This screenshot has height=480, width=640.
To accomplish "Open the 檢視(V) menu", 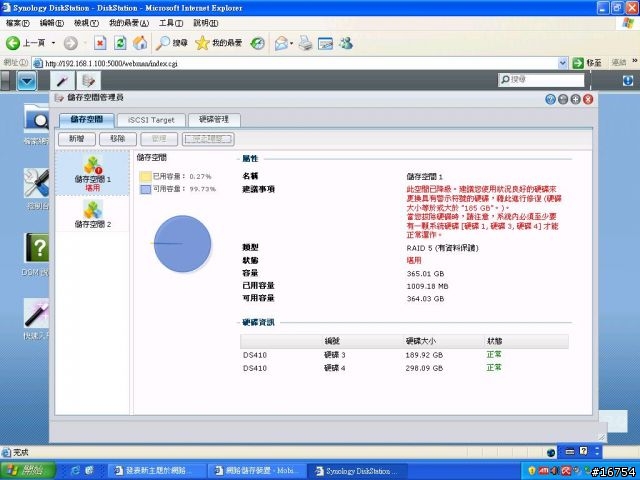I will (x=86, y=23).
